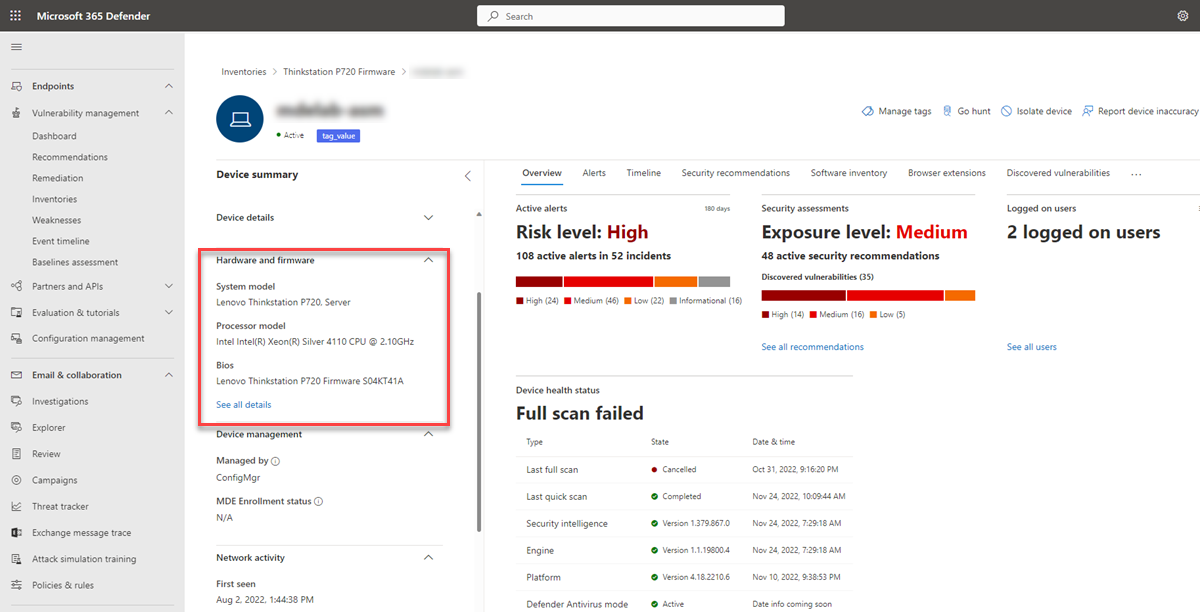Click the See all recommendations link

[813, 347]
